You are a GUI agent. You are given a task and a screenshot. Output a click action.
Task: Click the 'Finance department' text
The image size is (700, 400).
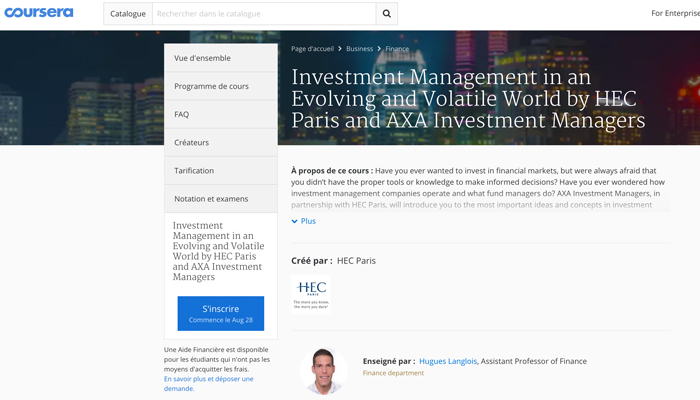pos(393,373)
